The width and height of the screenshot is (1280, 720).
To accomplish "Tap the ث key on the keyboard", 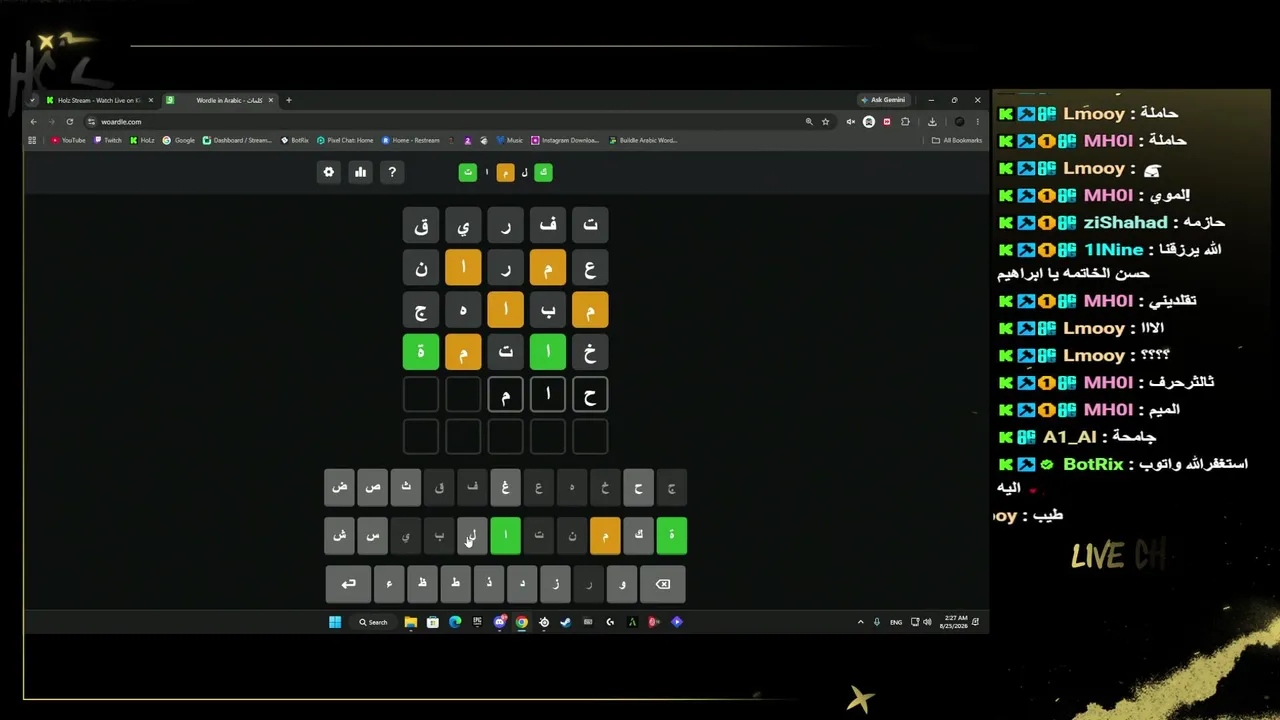I will coord(405,488).
